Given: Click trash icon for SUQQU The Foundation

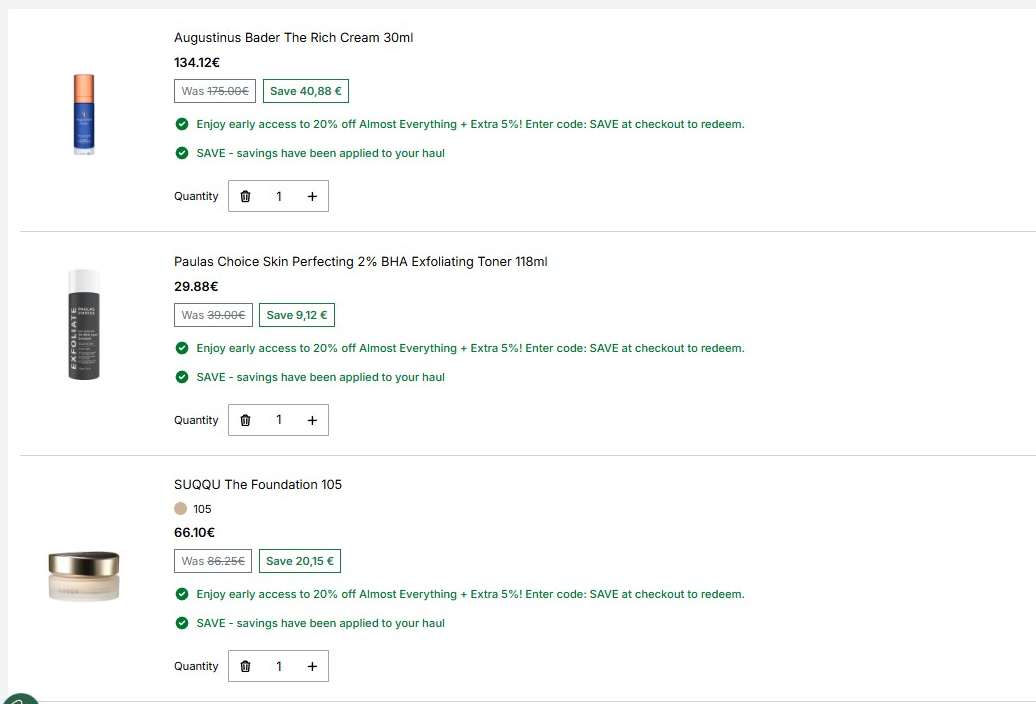Looking at the screenshot, I should 245,666.
